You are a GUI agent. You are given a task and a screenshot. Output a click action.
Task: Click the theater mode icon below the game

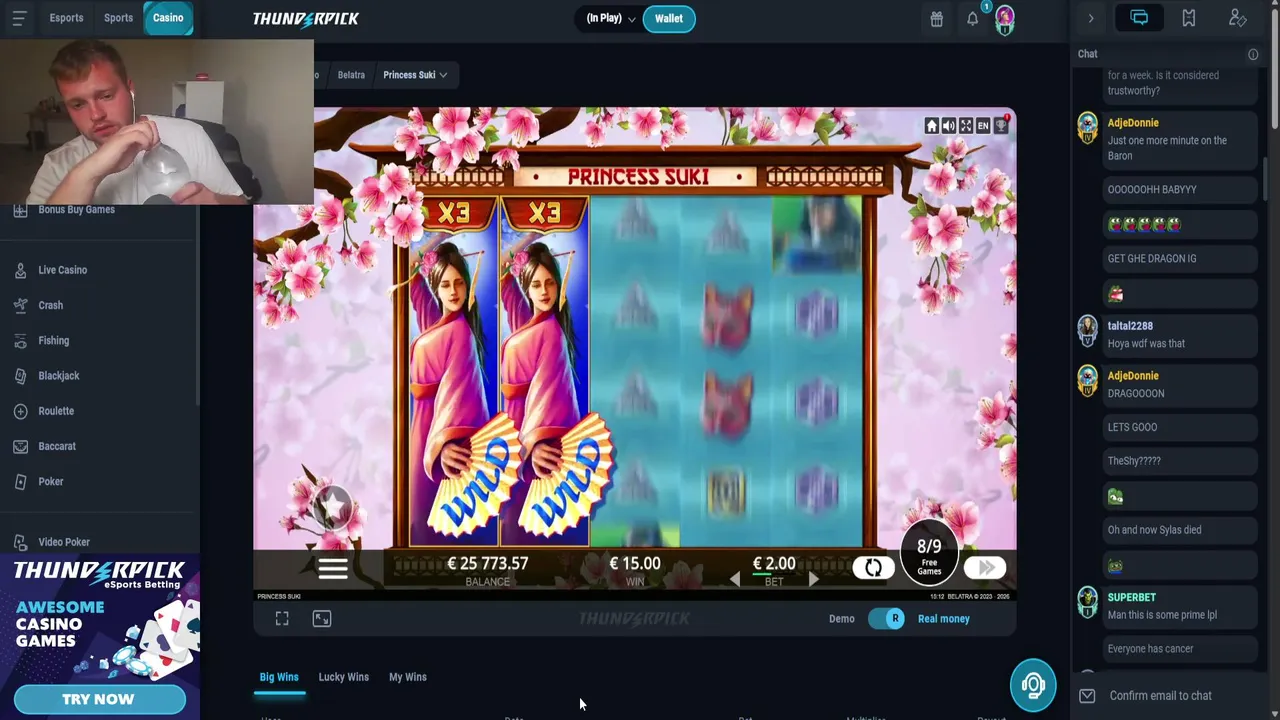322,619
